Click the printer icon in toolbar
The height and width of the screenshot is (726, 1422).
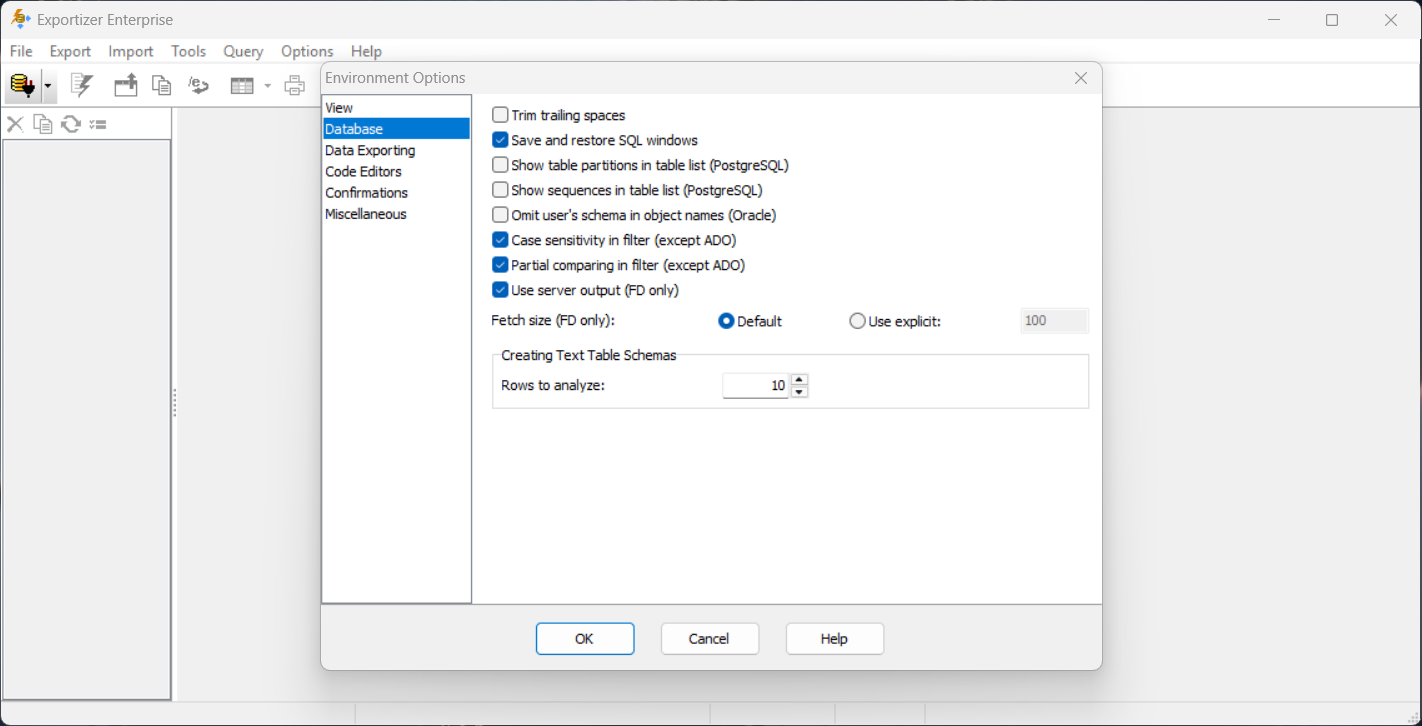[294, 86]
